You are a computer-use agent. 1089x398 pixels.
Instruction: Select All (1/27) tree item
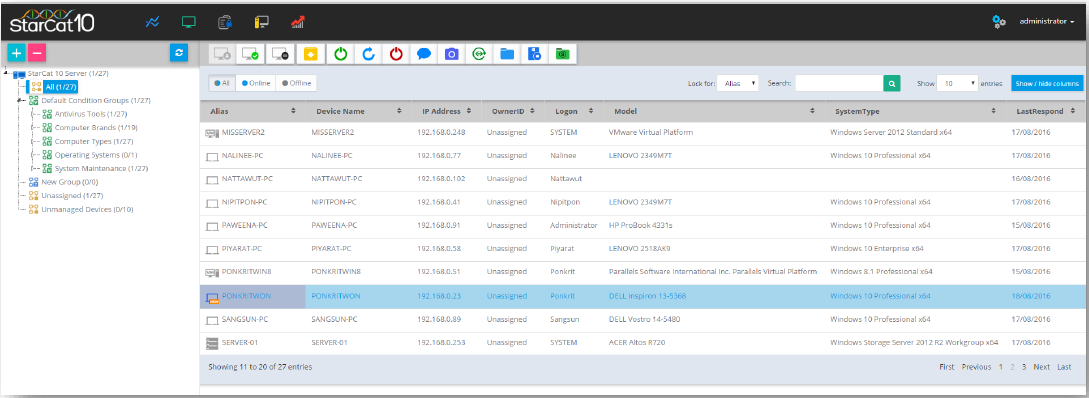[53, 87]
